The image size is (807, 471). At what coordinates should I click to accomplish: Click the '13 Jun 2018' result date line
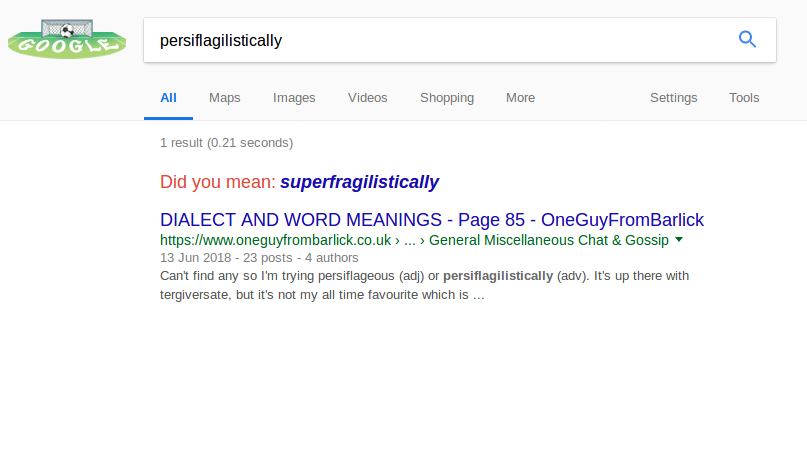point(190,258)
